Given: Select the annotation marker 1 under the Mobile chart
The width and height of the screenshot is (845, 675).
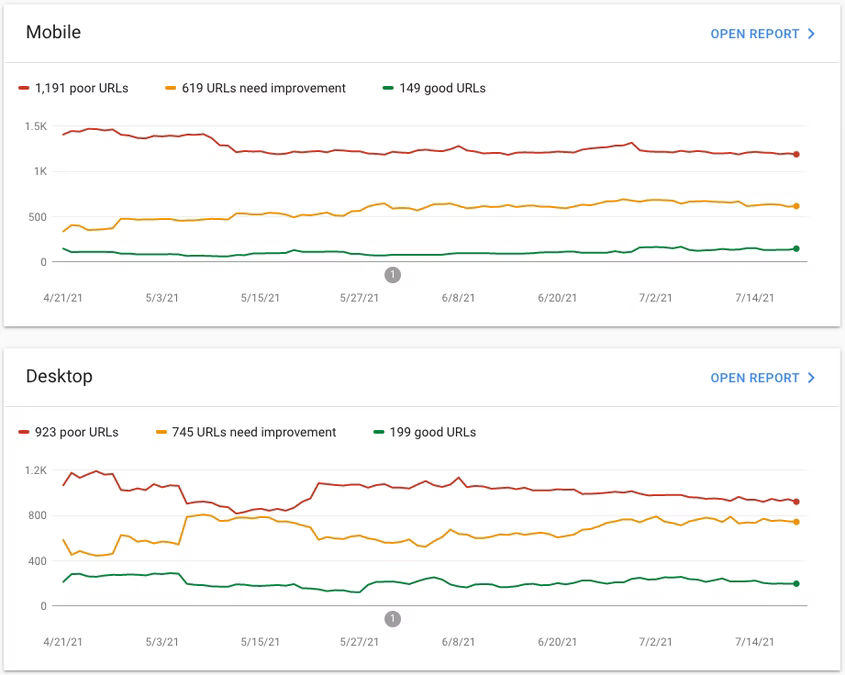Looking at the screenshot, I should point(392,274).
